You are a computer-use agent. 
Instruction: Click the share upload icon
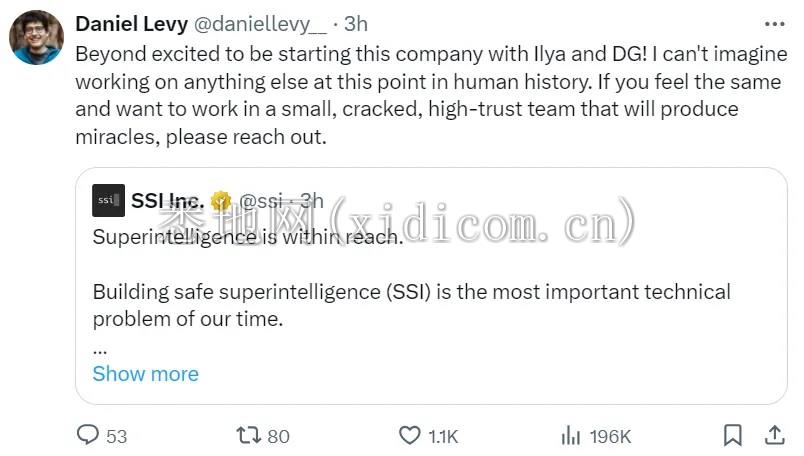click(x=774, y=436)
